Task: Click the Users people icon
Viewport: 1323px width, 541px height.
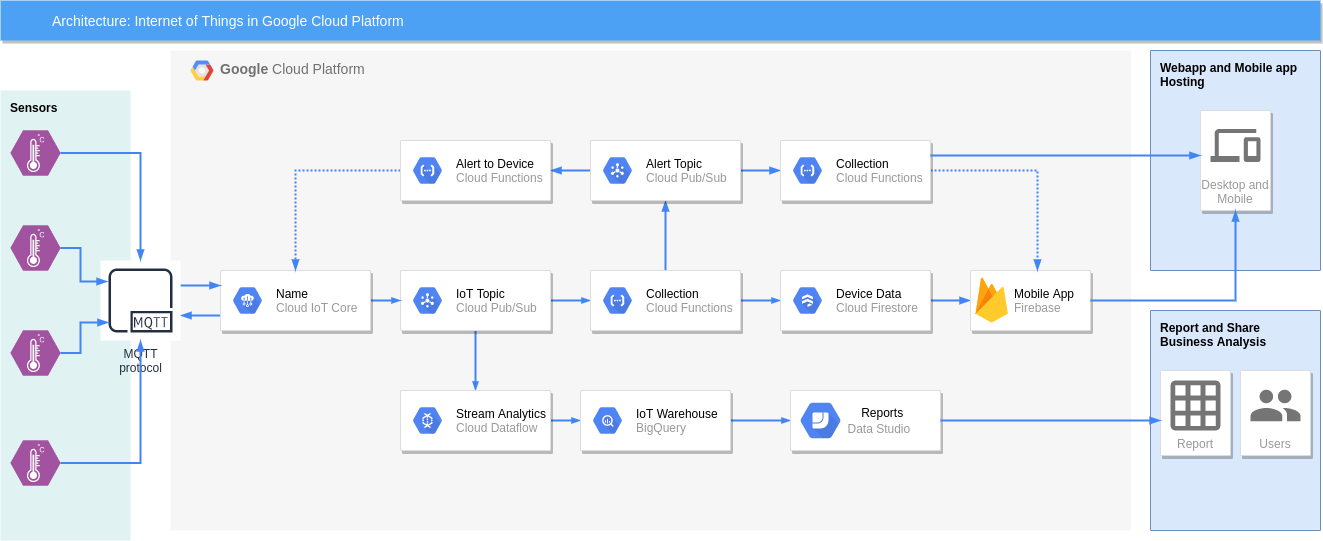Action: [x=1275, y=405]
